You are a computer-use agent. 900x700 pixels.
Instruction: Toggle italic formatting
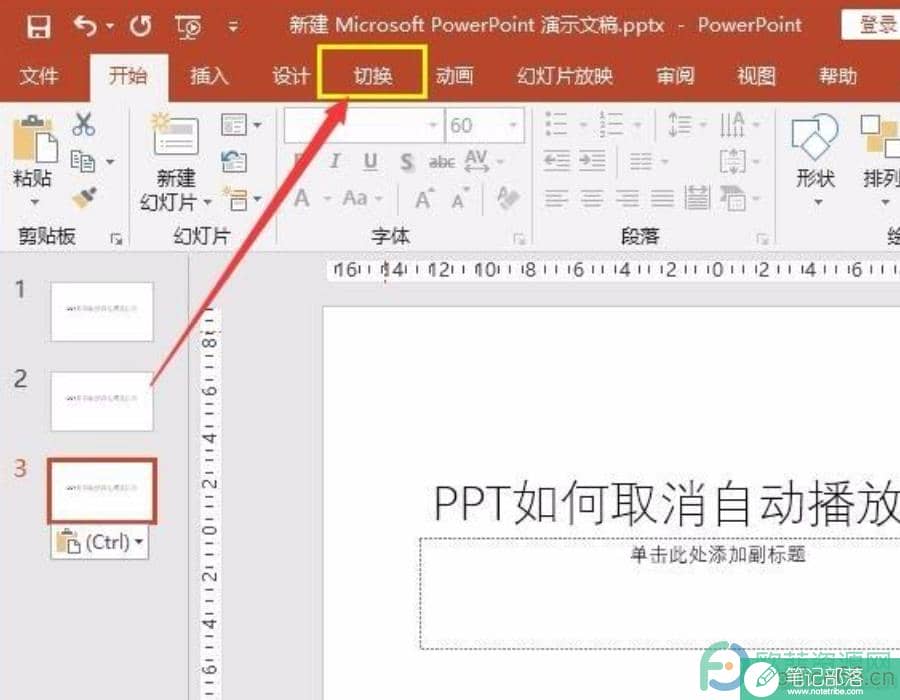click(335, 161)
